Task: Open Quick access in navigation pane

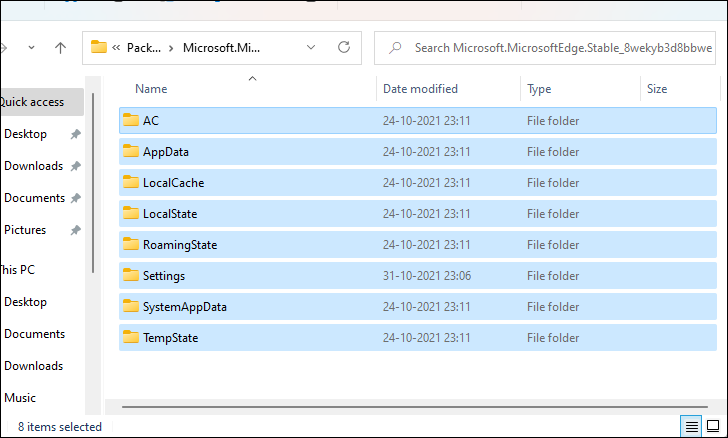Action: [x=32, y=102]
